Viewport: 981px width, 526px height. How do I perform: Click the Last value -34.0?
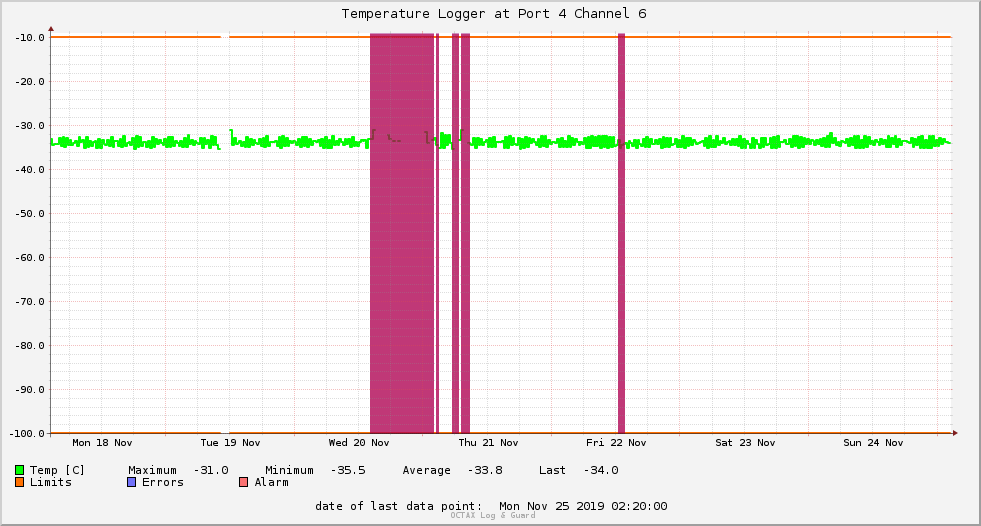click(601, 470)
